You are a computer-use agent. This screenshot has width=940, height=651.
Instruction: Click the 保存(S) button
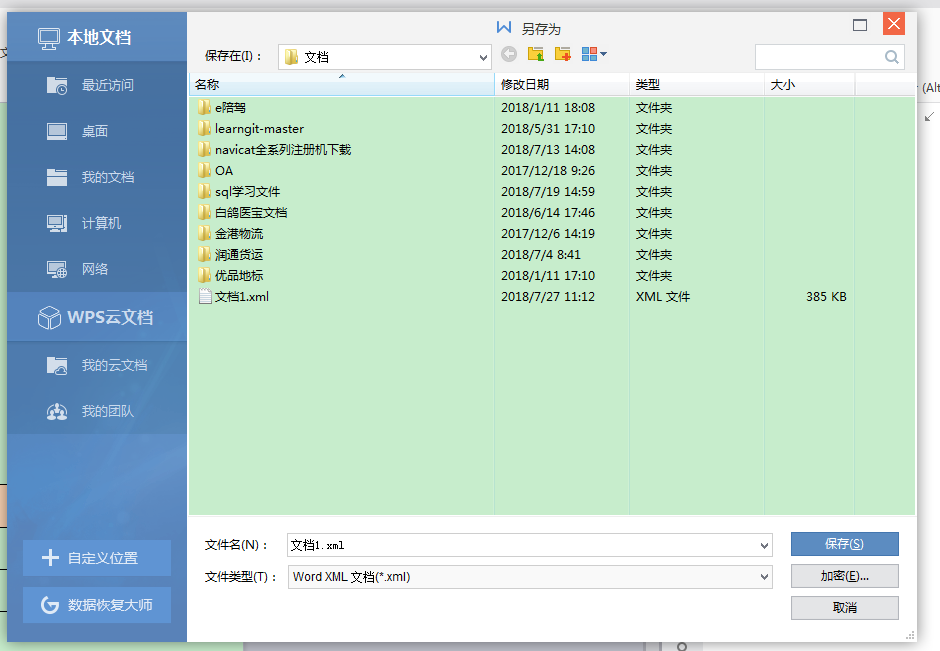845,544
